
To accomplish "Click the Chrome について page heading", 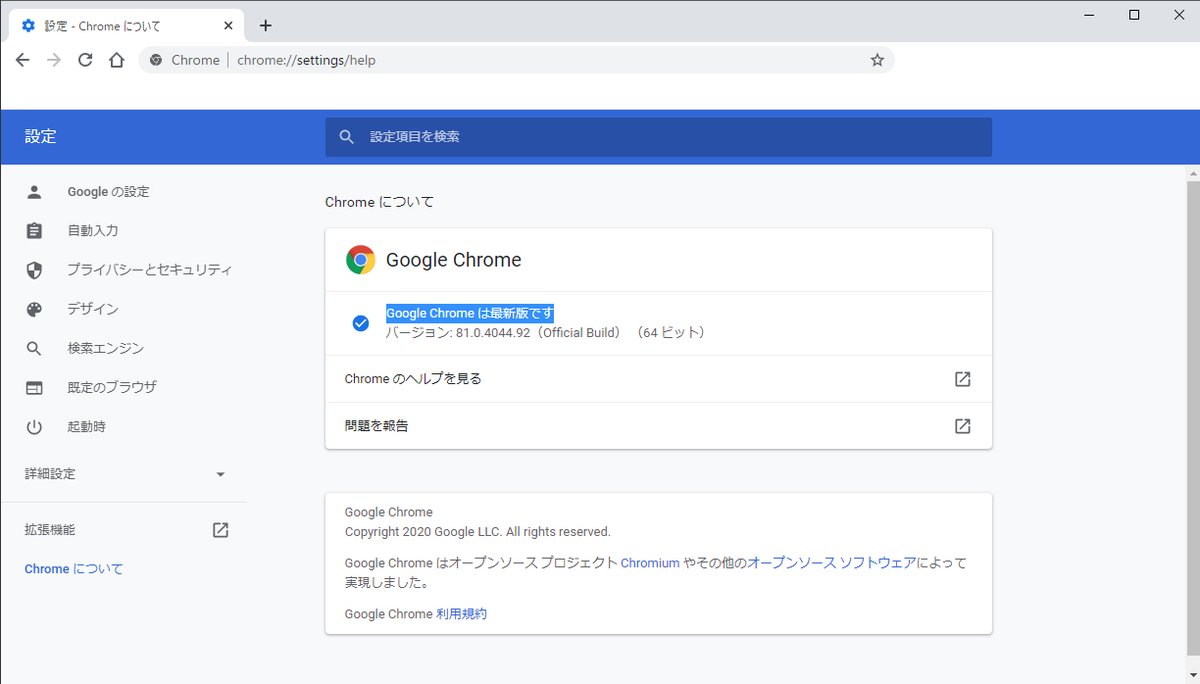I will coord(379,202).
